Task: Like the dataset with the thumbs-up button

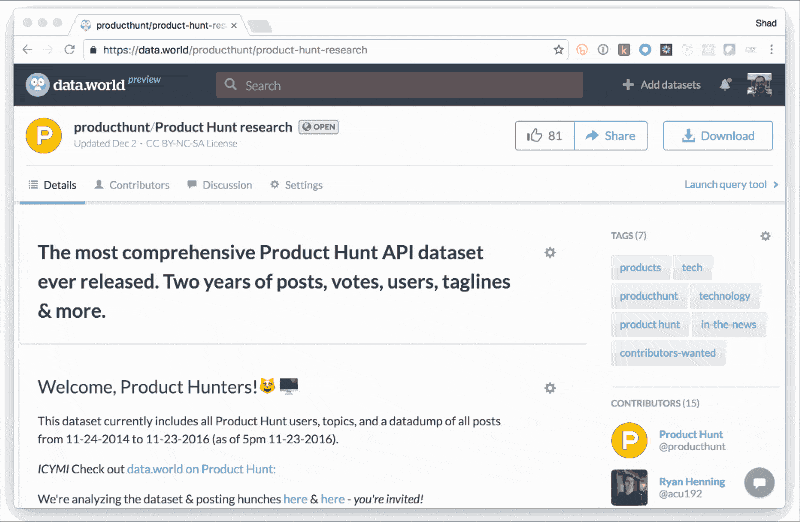Action: point(545,136)
